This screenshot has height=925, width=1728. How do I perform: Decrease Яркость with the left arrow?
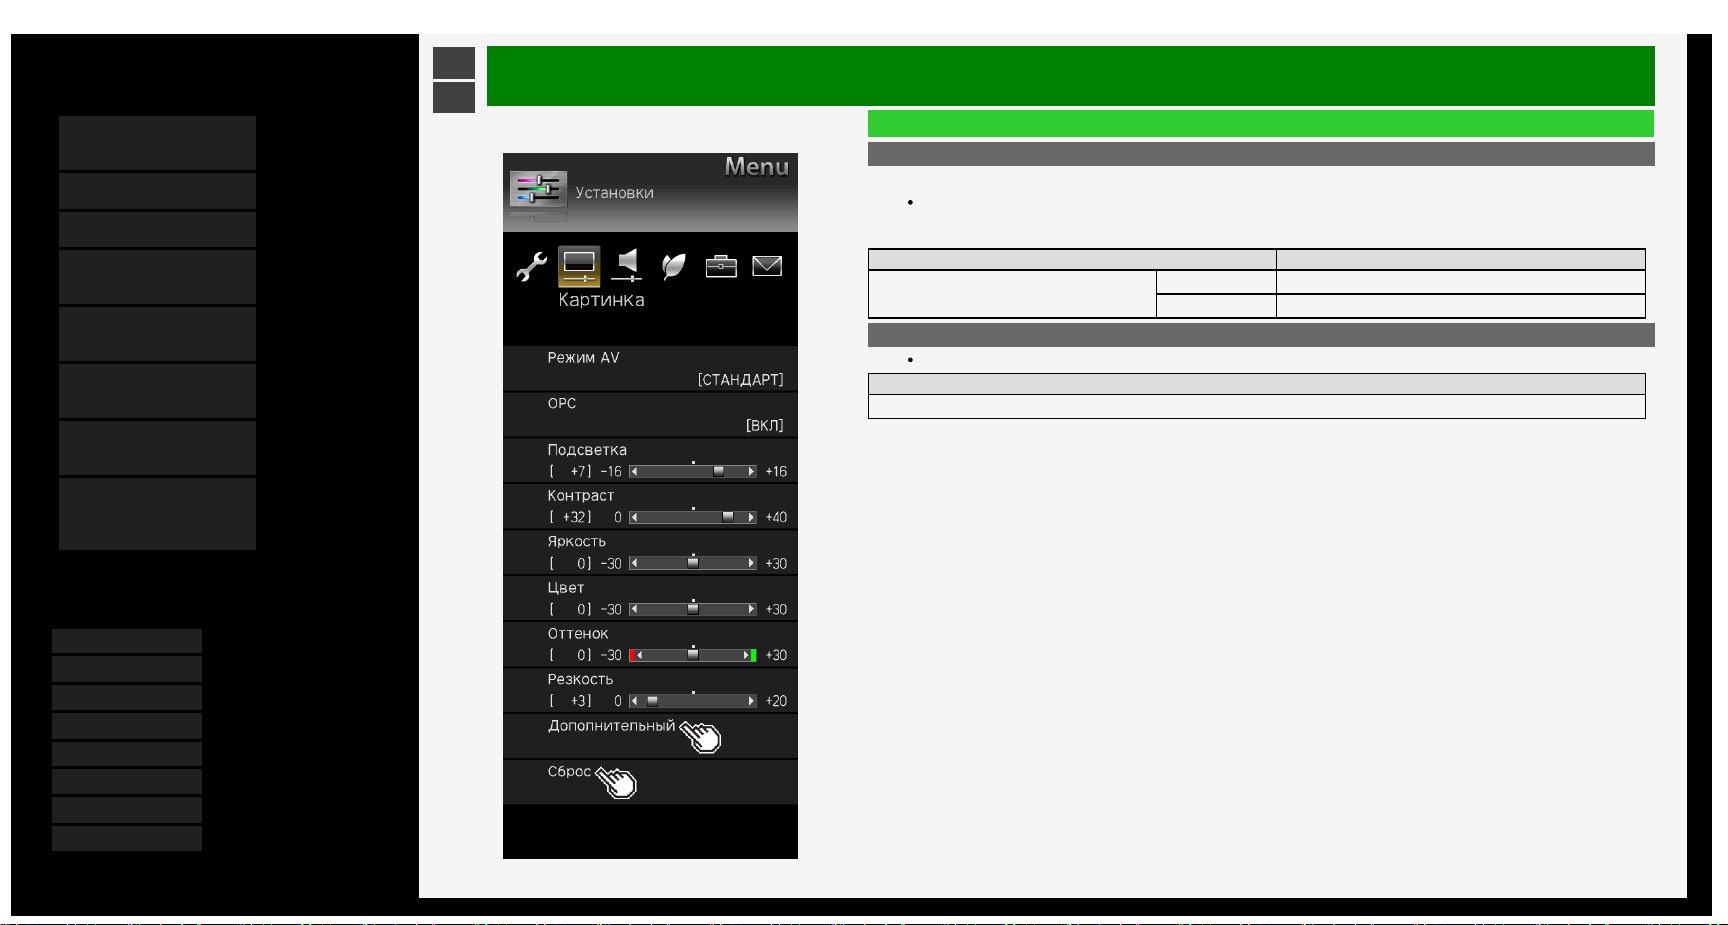point(634,563)
